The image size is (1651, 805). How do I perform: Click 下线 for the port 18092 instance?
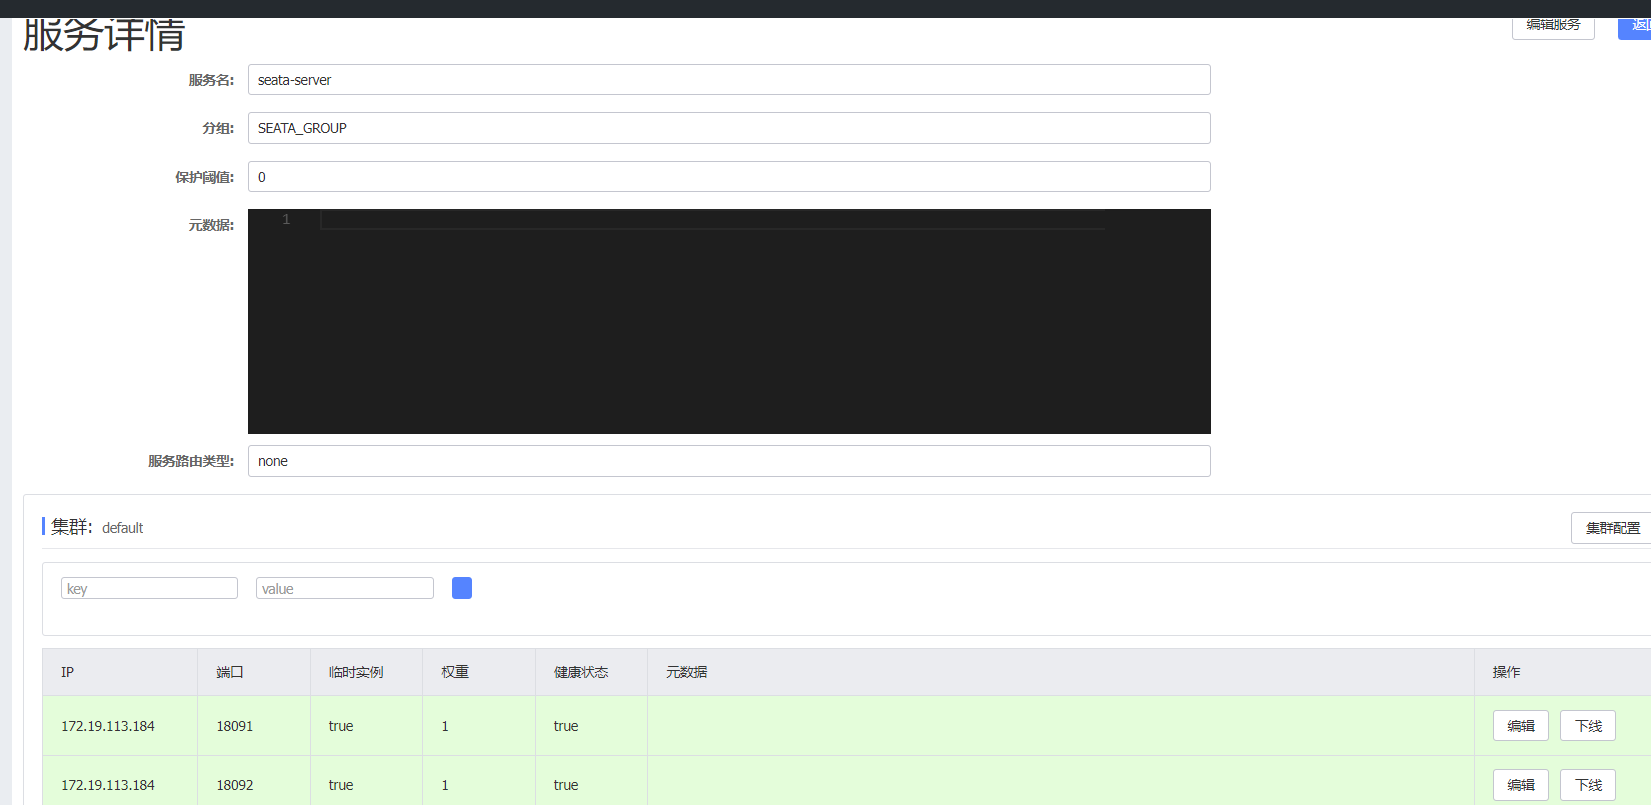click(1588, 785)
